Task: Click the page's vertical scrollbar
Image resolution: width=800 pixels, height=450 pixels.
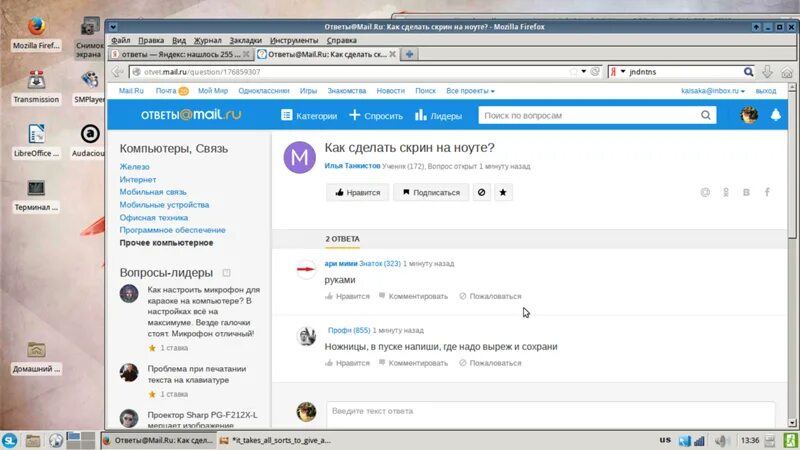Action: [x=792, y=255]
